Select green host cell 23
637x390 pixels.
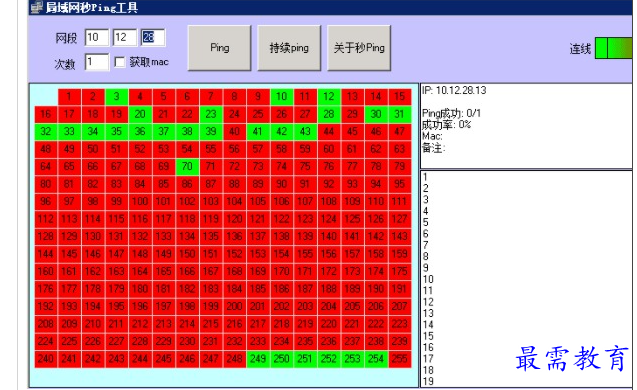211,114
